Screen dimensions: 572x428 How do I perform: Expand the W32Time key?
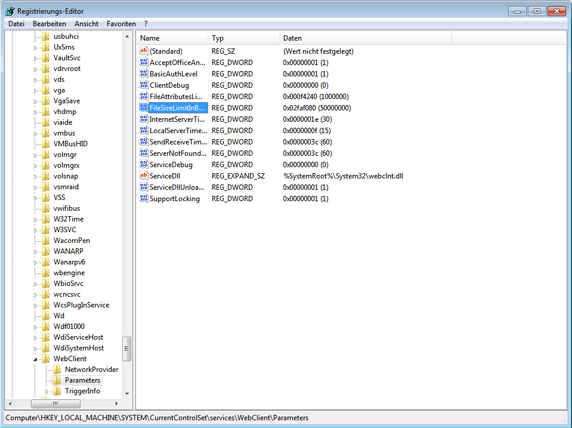click(35, 220)
